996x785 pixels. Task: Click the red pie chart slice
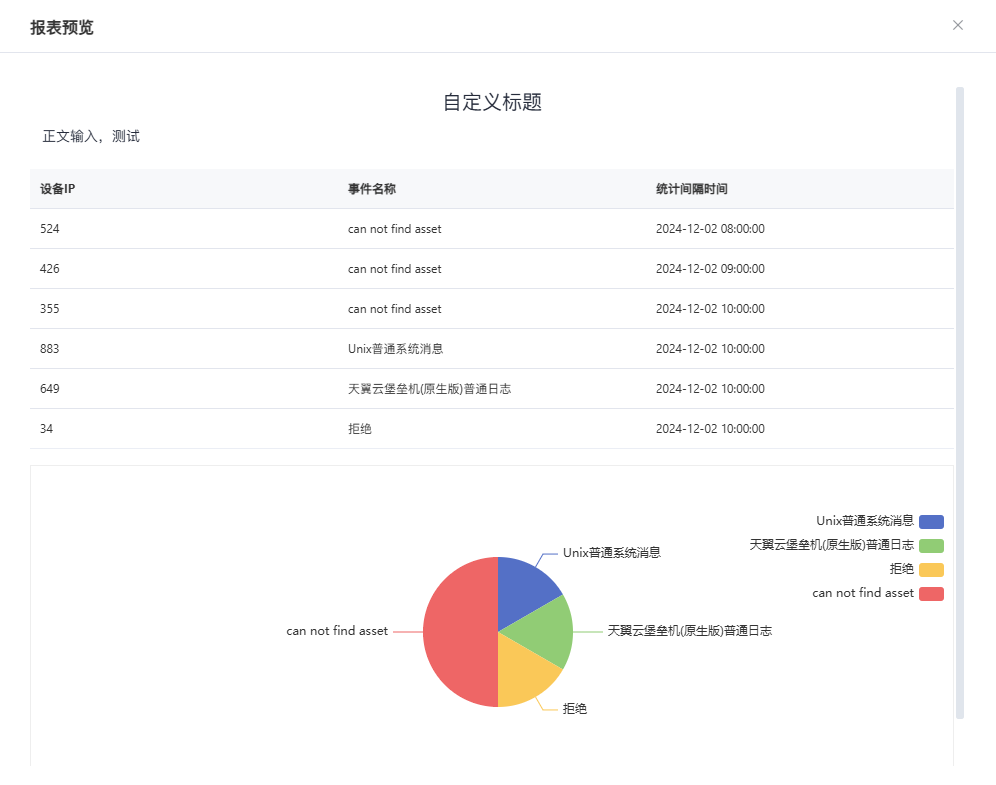[459, 632]
